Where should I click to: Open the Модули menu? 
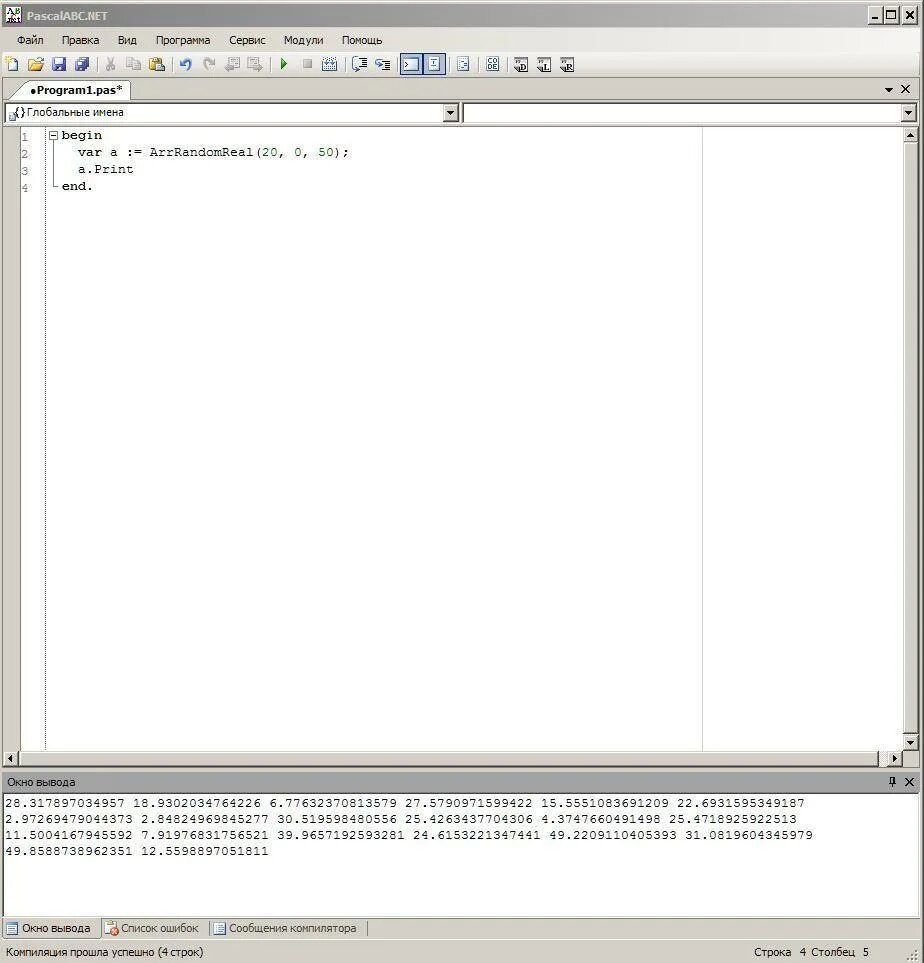point(303,40)
